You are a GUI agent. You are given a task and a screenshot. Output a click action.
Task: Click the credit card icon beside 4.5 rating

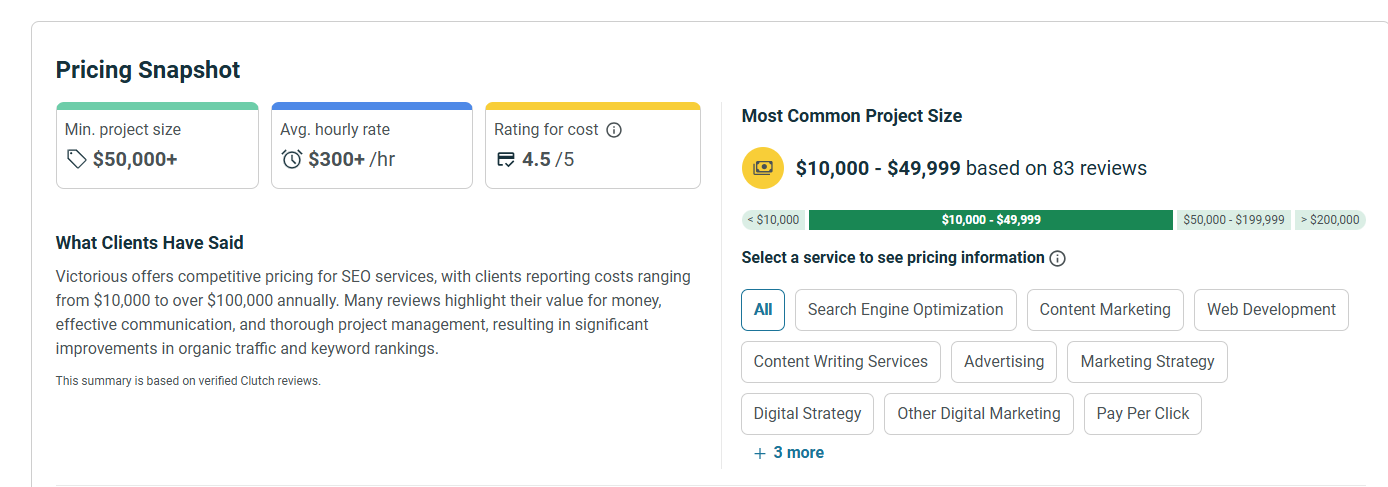tap(506, 159)
